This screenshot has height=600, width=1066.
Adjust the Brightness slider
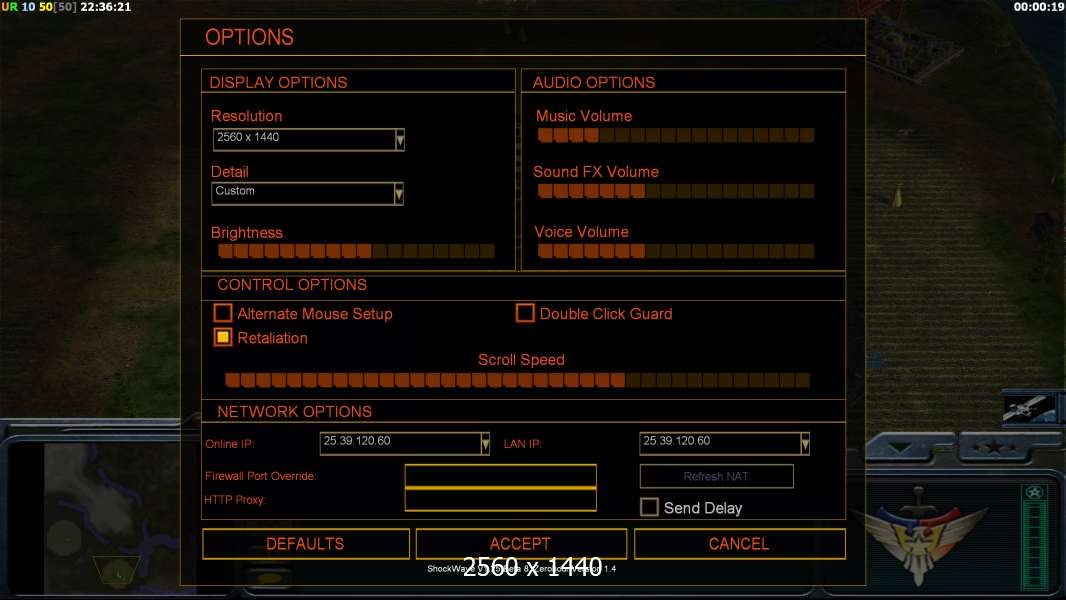click(356, 251)
